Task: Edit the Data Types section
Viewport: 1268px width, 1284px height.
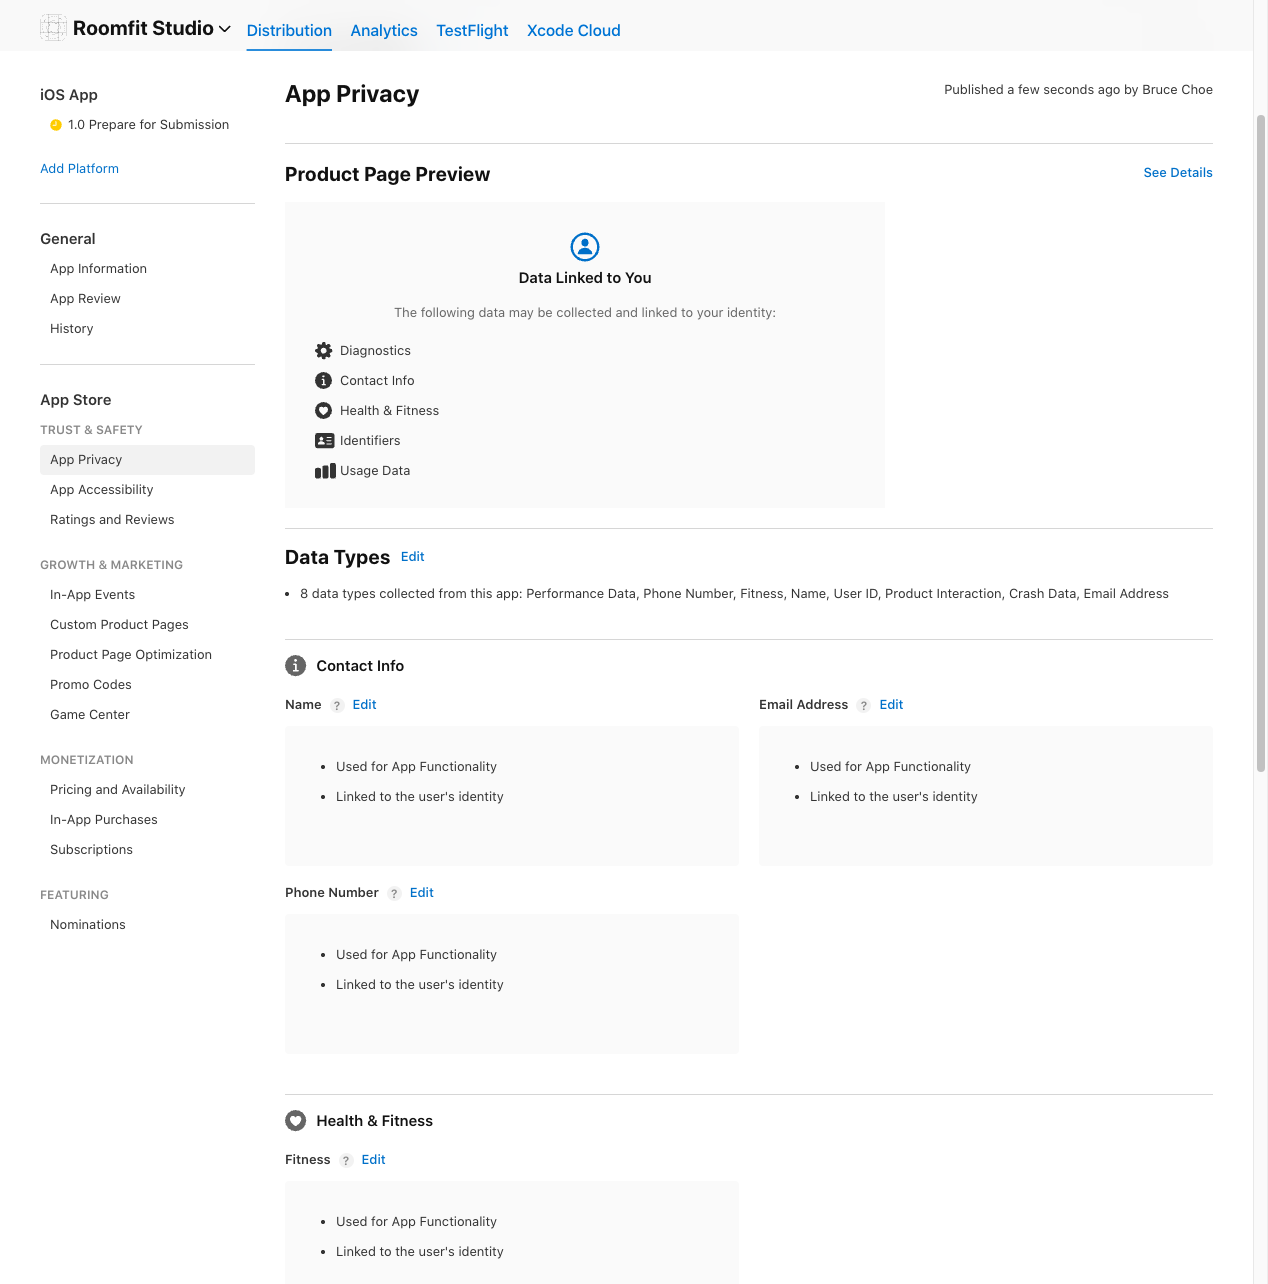Action: [412, 557]
